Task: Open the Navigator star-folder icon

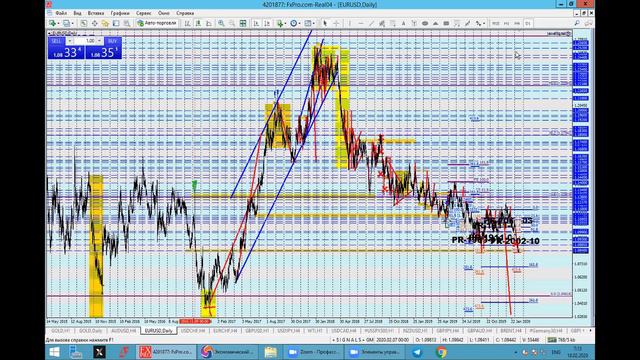Action: click(105, 23)
